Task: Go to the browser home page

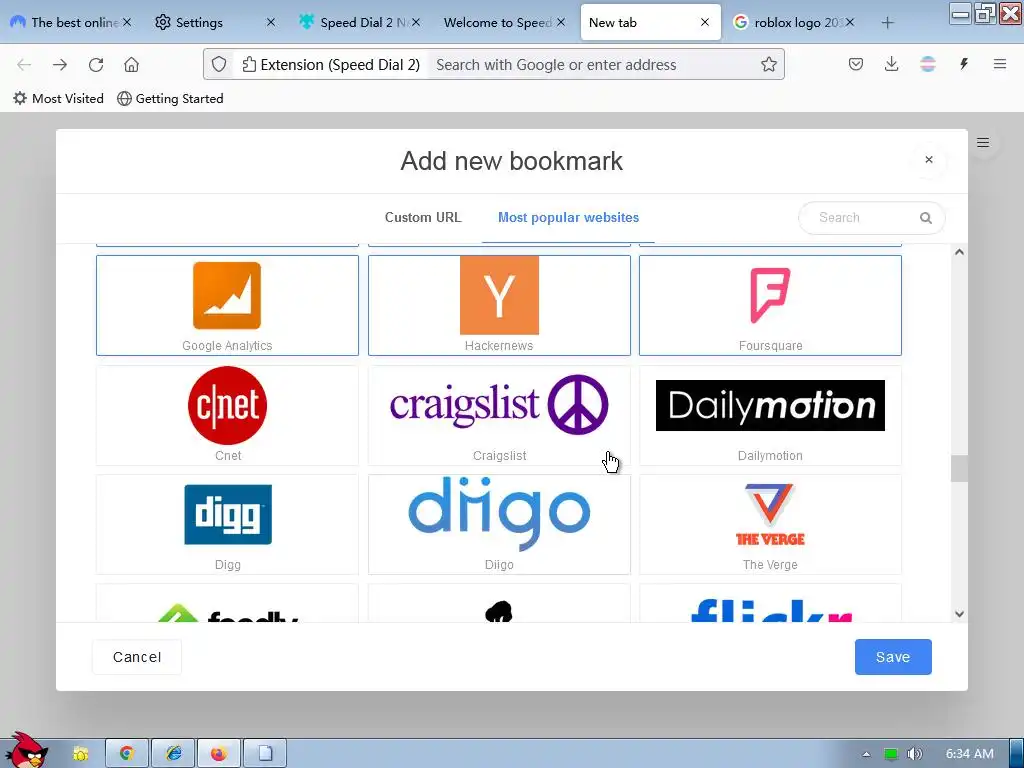Action: click(131, 65)
